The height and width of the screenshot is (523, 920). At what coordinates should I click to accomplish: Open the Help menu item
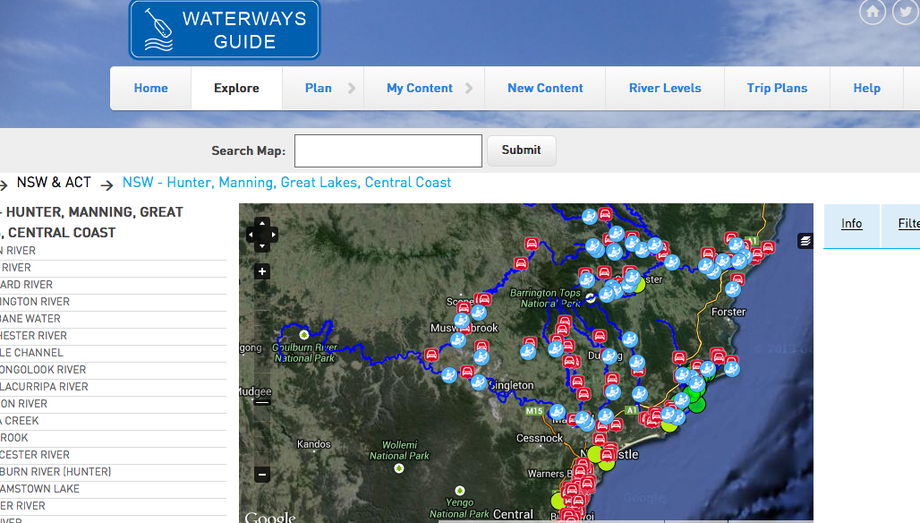point(867,88)
